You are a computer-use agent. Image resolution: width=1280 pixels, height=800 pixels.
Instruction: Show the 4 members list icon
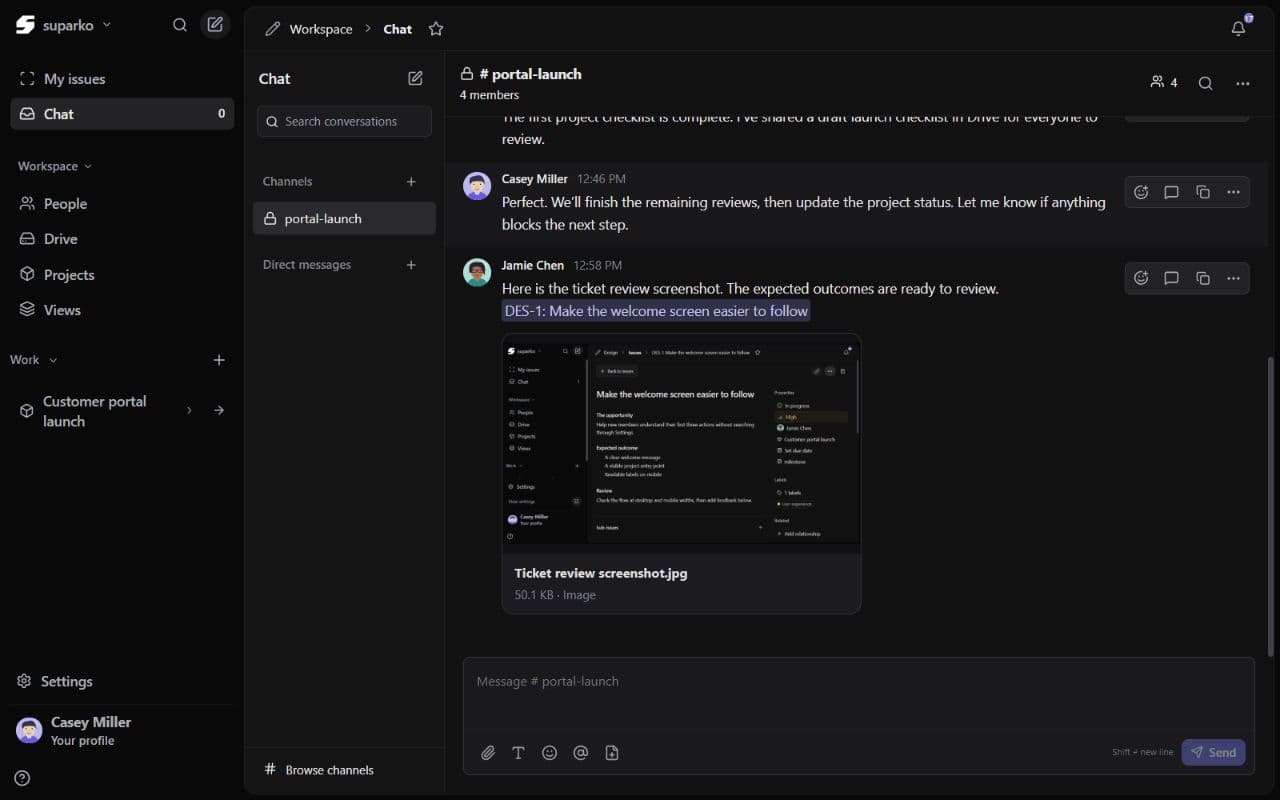1164,83
